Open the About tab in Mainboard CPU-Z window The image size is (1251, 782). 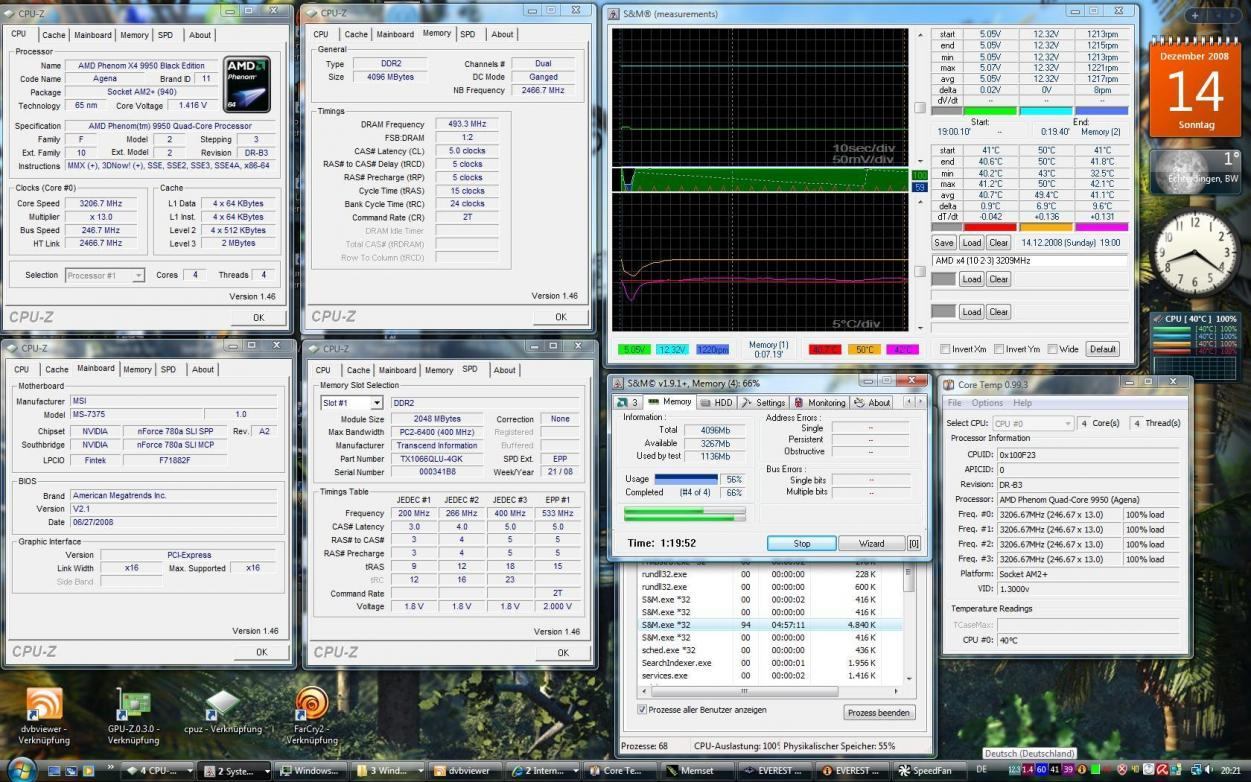203,369
